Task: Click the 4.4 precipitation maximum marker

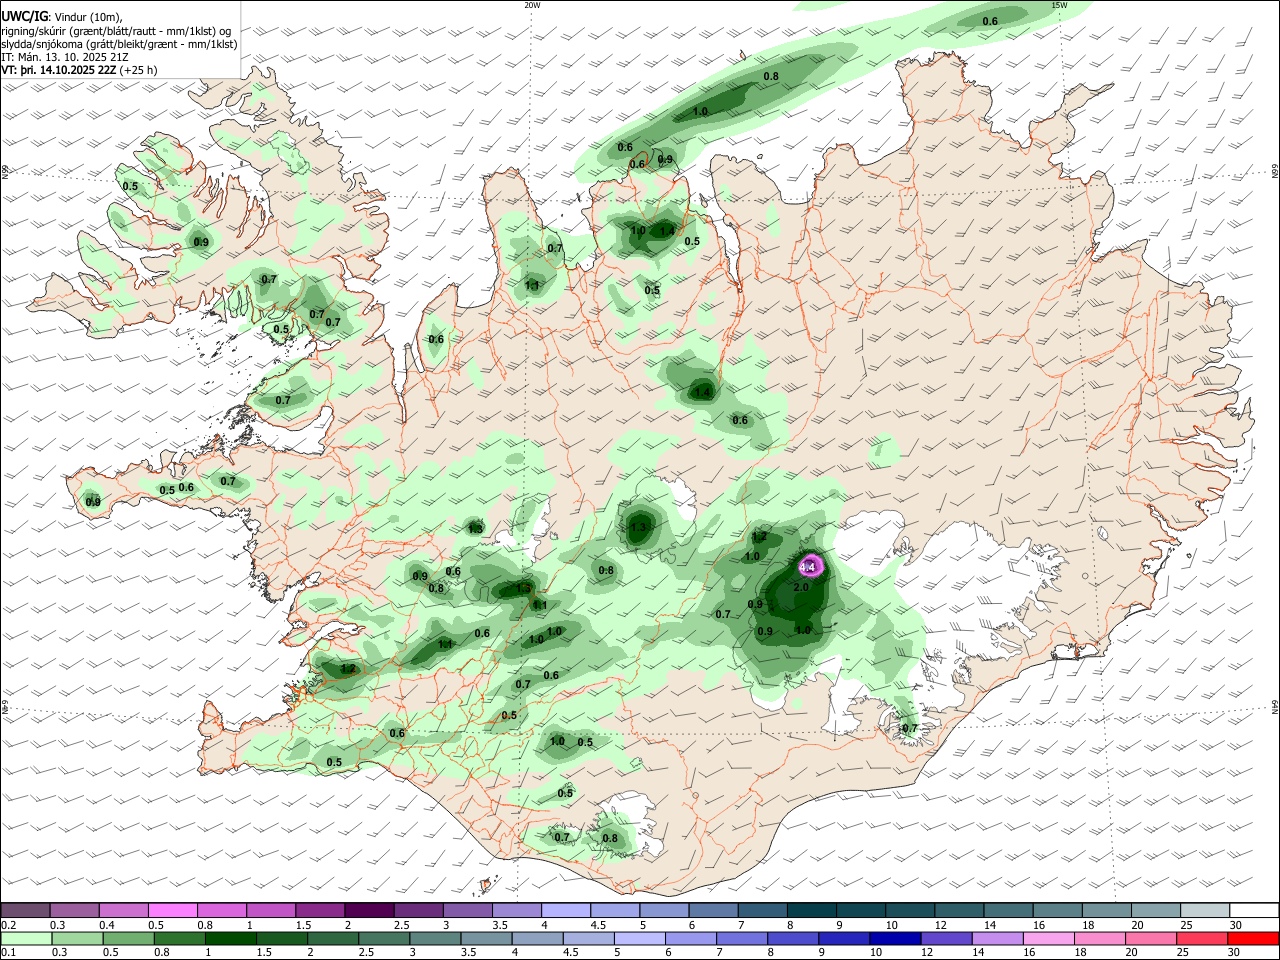Action: click(x=809, y=567)
